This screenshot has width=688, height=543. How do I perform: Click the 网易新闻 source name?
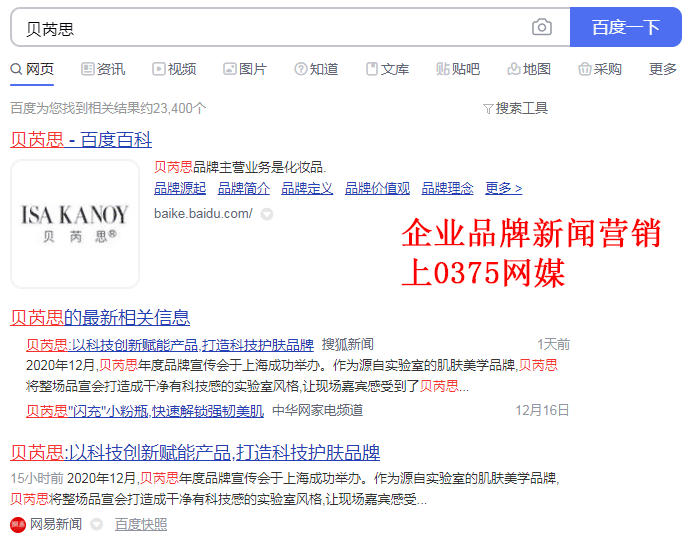pos(56,524)
